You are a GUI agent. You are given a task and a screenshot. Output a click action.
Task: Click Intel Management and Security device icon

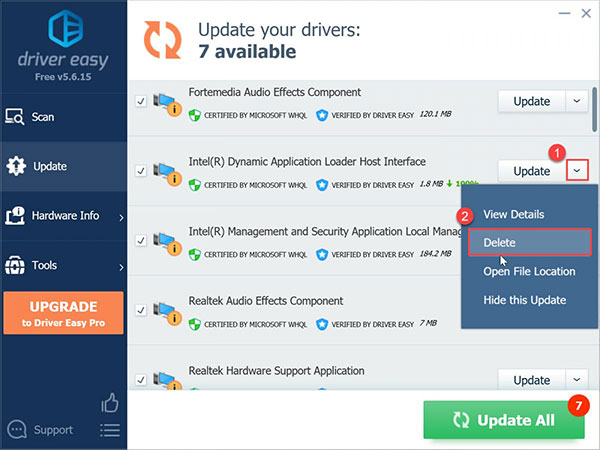point(167,243)
